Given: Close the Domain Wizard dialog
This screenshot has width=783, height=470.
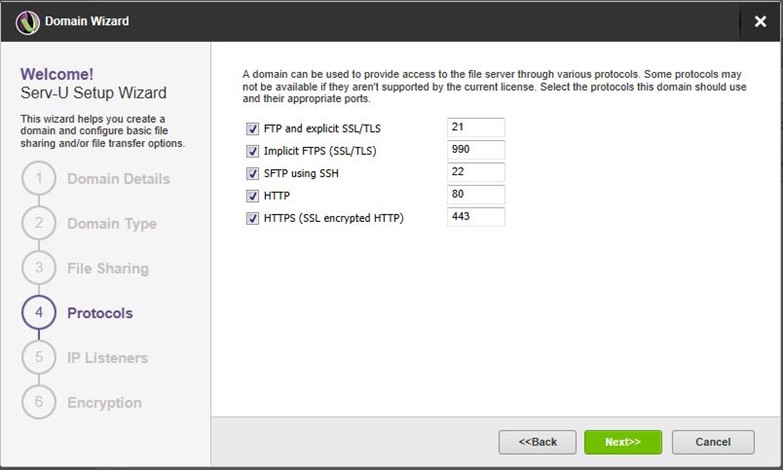Looking at the screenshot, I should click(760, 21).
